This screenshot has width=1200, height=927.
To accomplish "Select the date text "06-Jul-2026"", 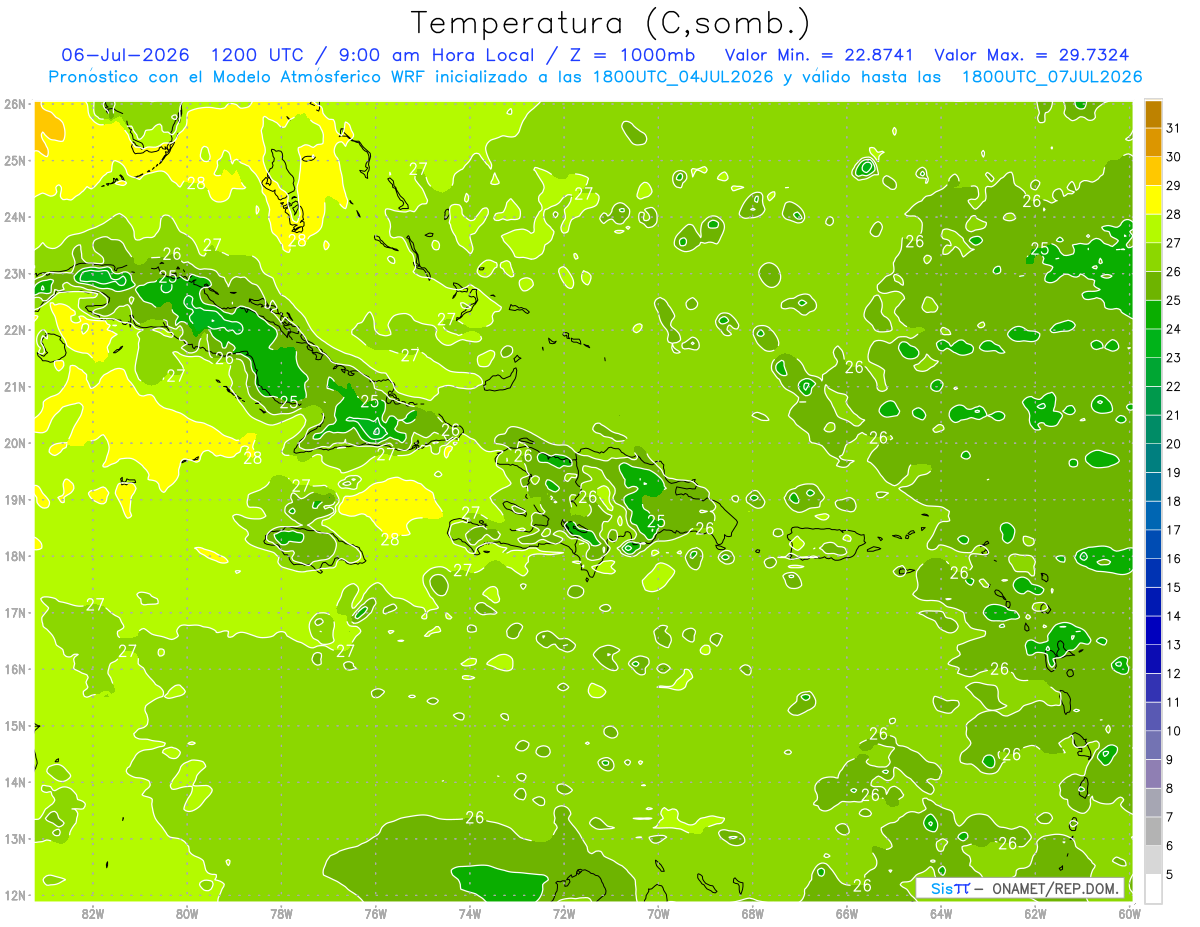I will [125, 55].
